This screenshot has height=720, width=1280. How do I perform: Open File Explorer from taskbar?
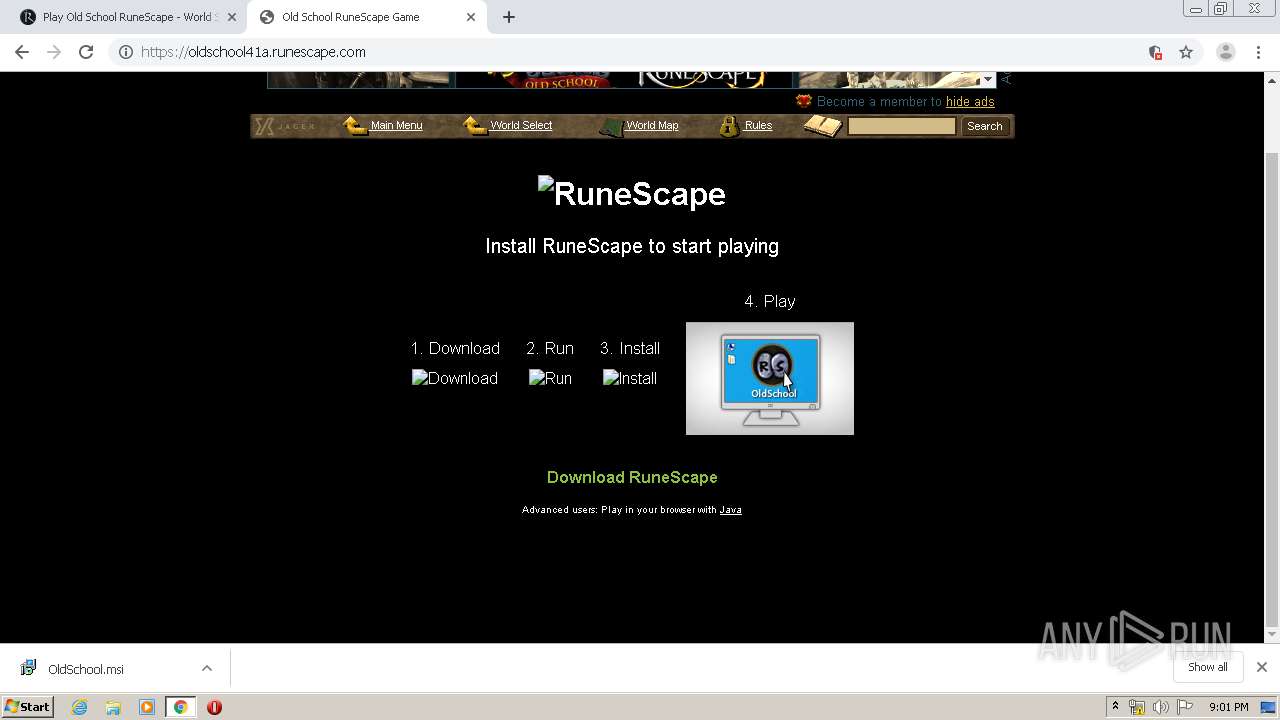tap(113, 707)
